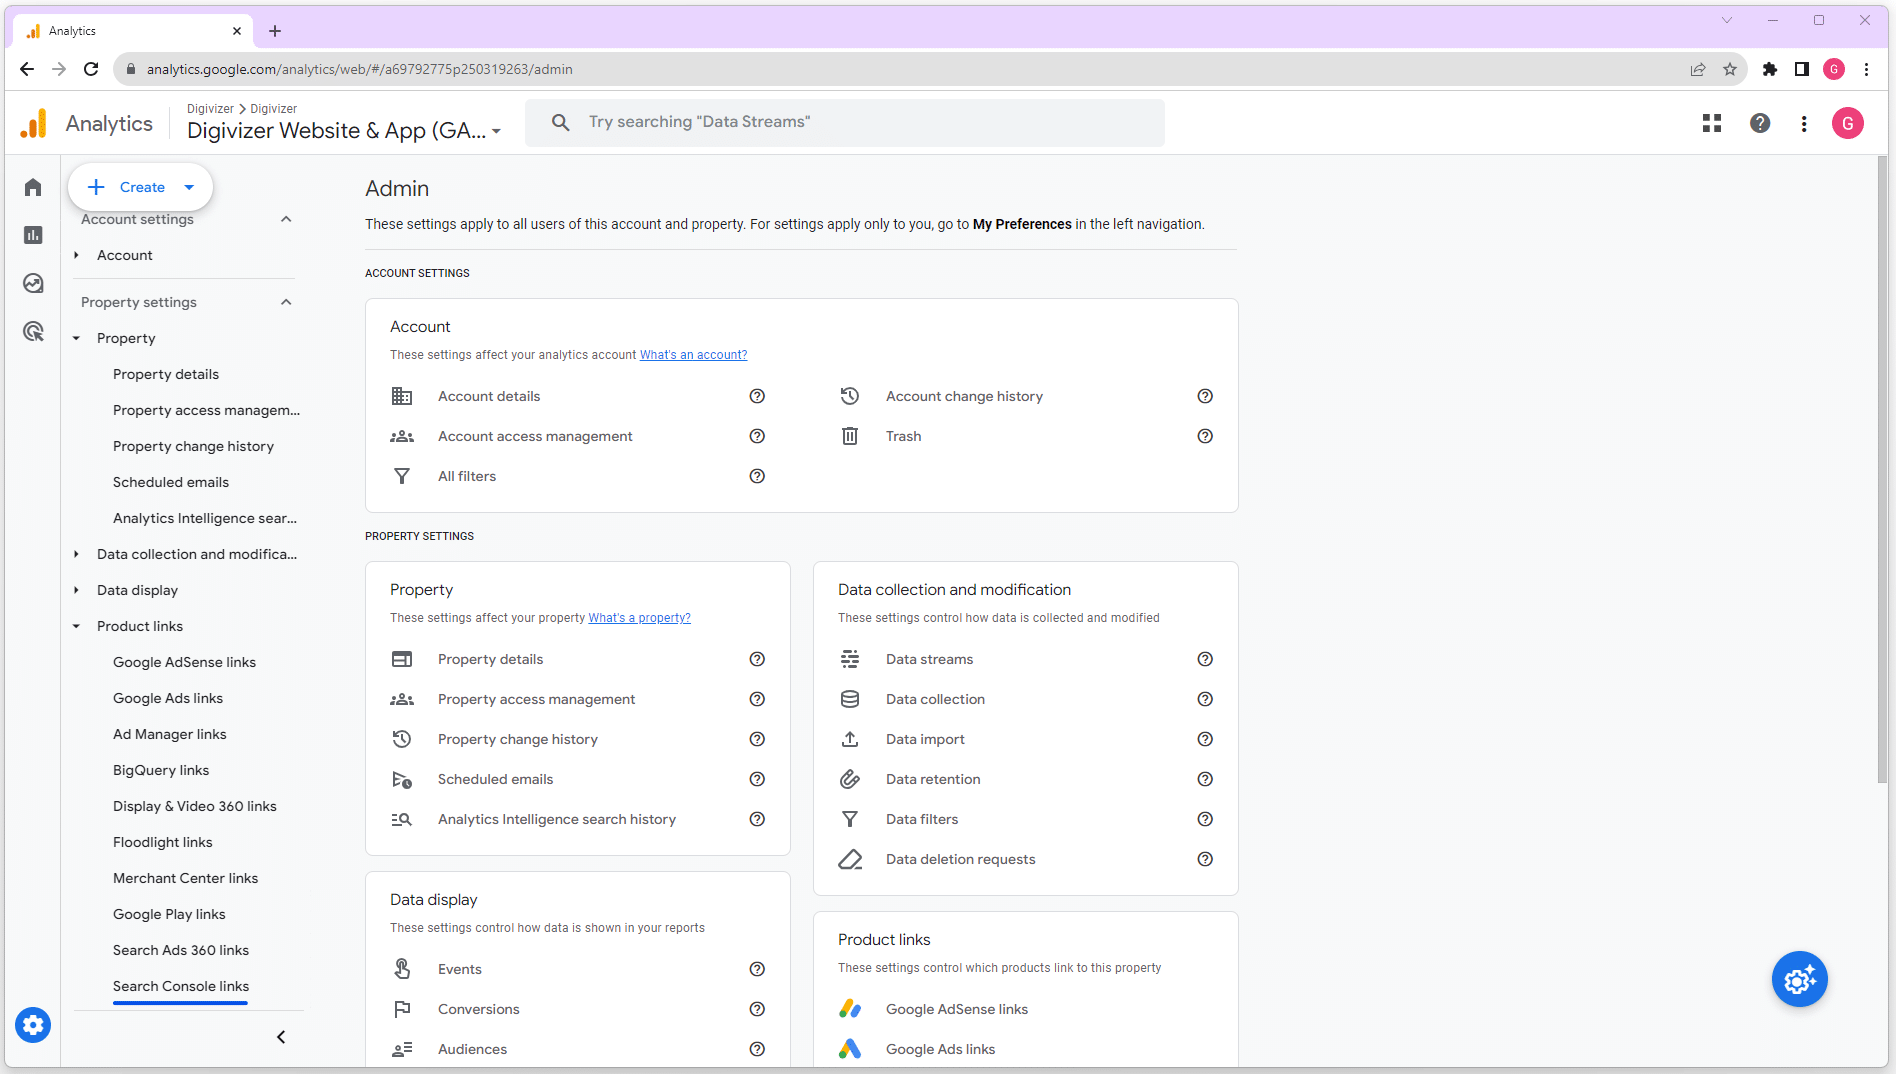Open the Create button dropdown arrow
The width and height of the screenshot is (1896, 1074).
pos(188,187)
